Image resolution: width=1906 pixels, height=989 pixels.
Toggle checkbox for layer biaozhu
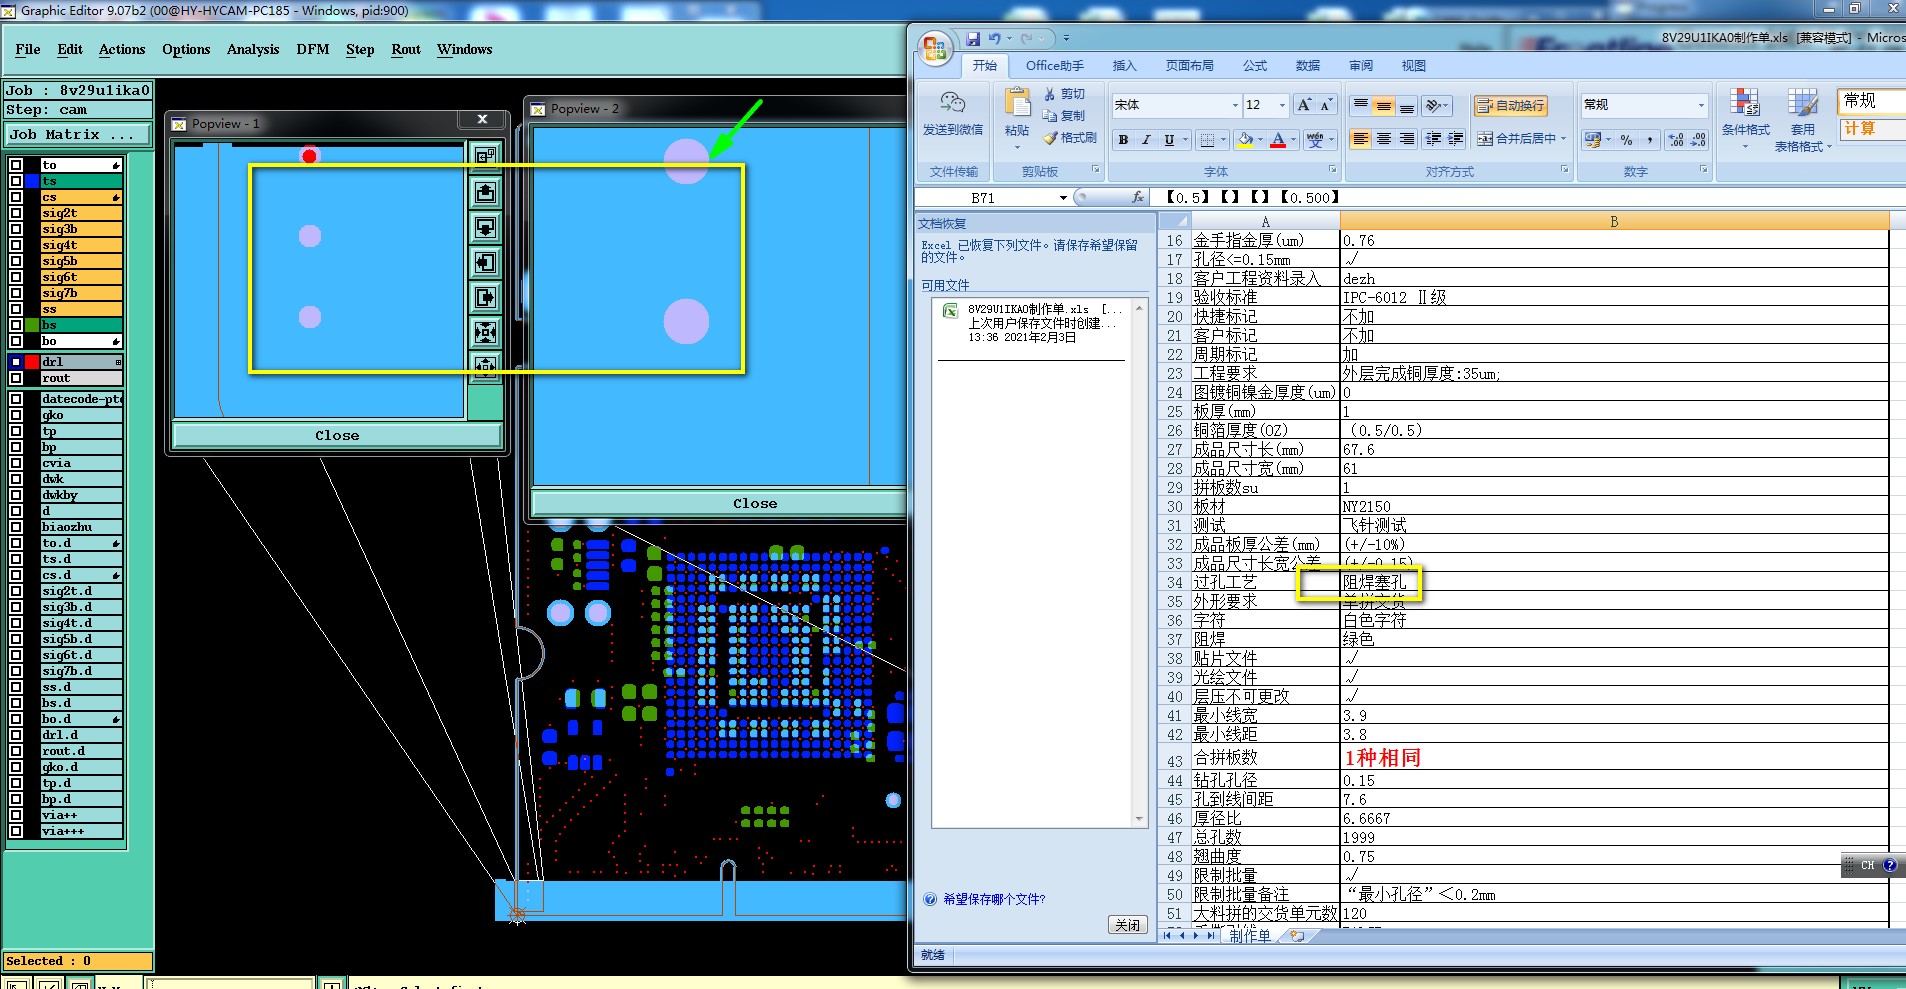point(16,527)
